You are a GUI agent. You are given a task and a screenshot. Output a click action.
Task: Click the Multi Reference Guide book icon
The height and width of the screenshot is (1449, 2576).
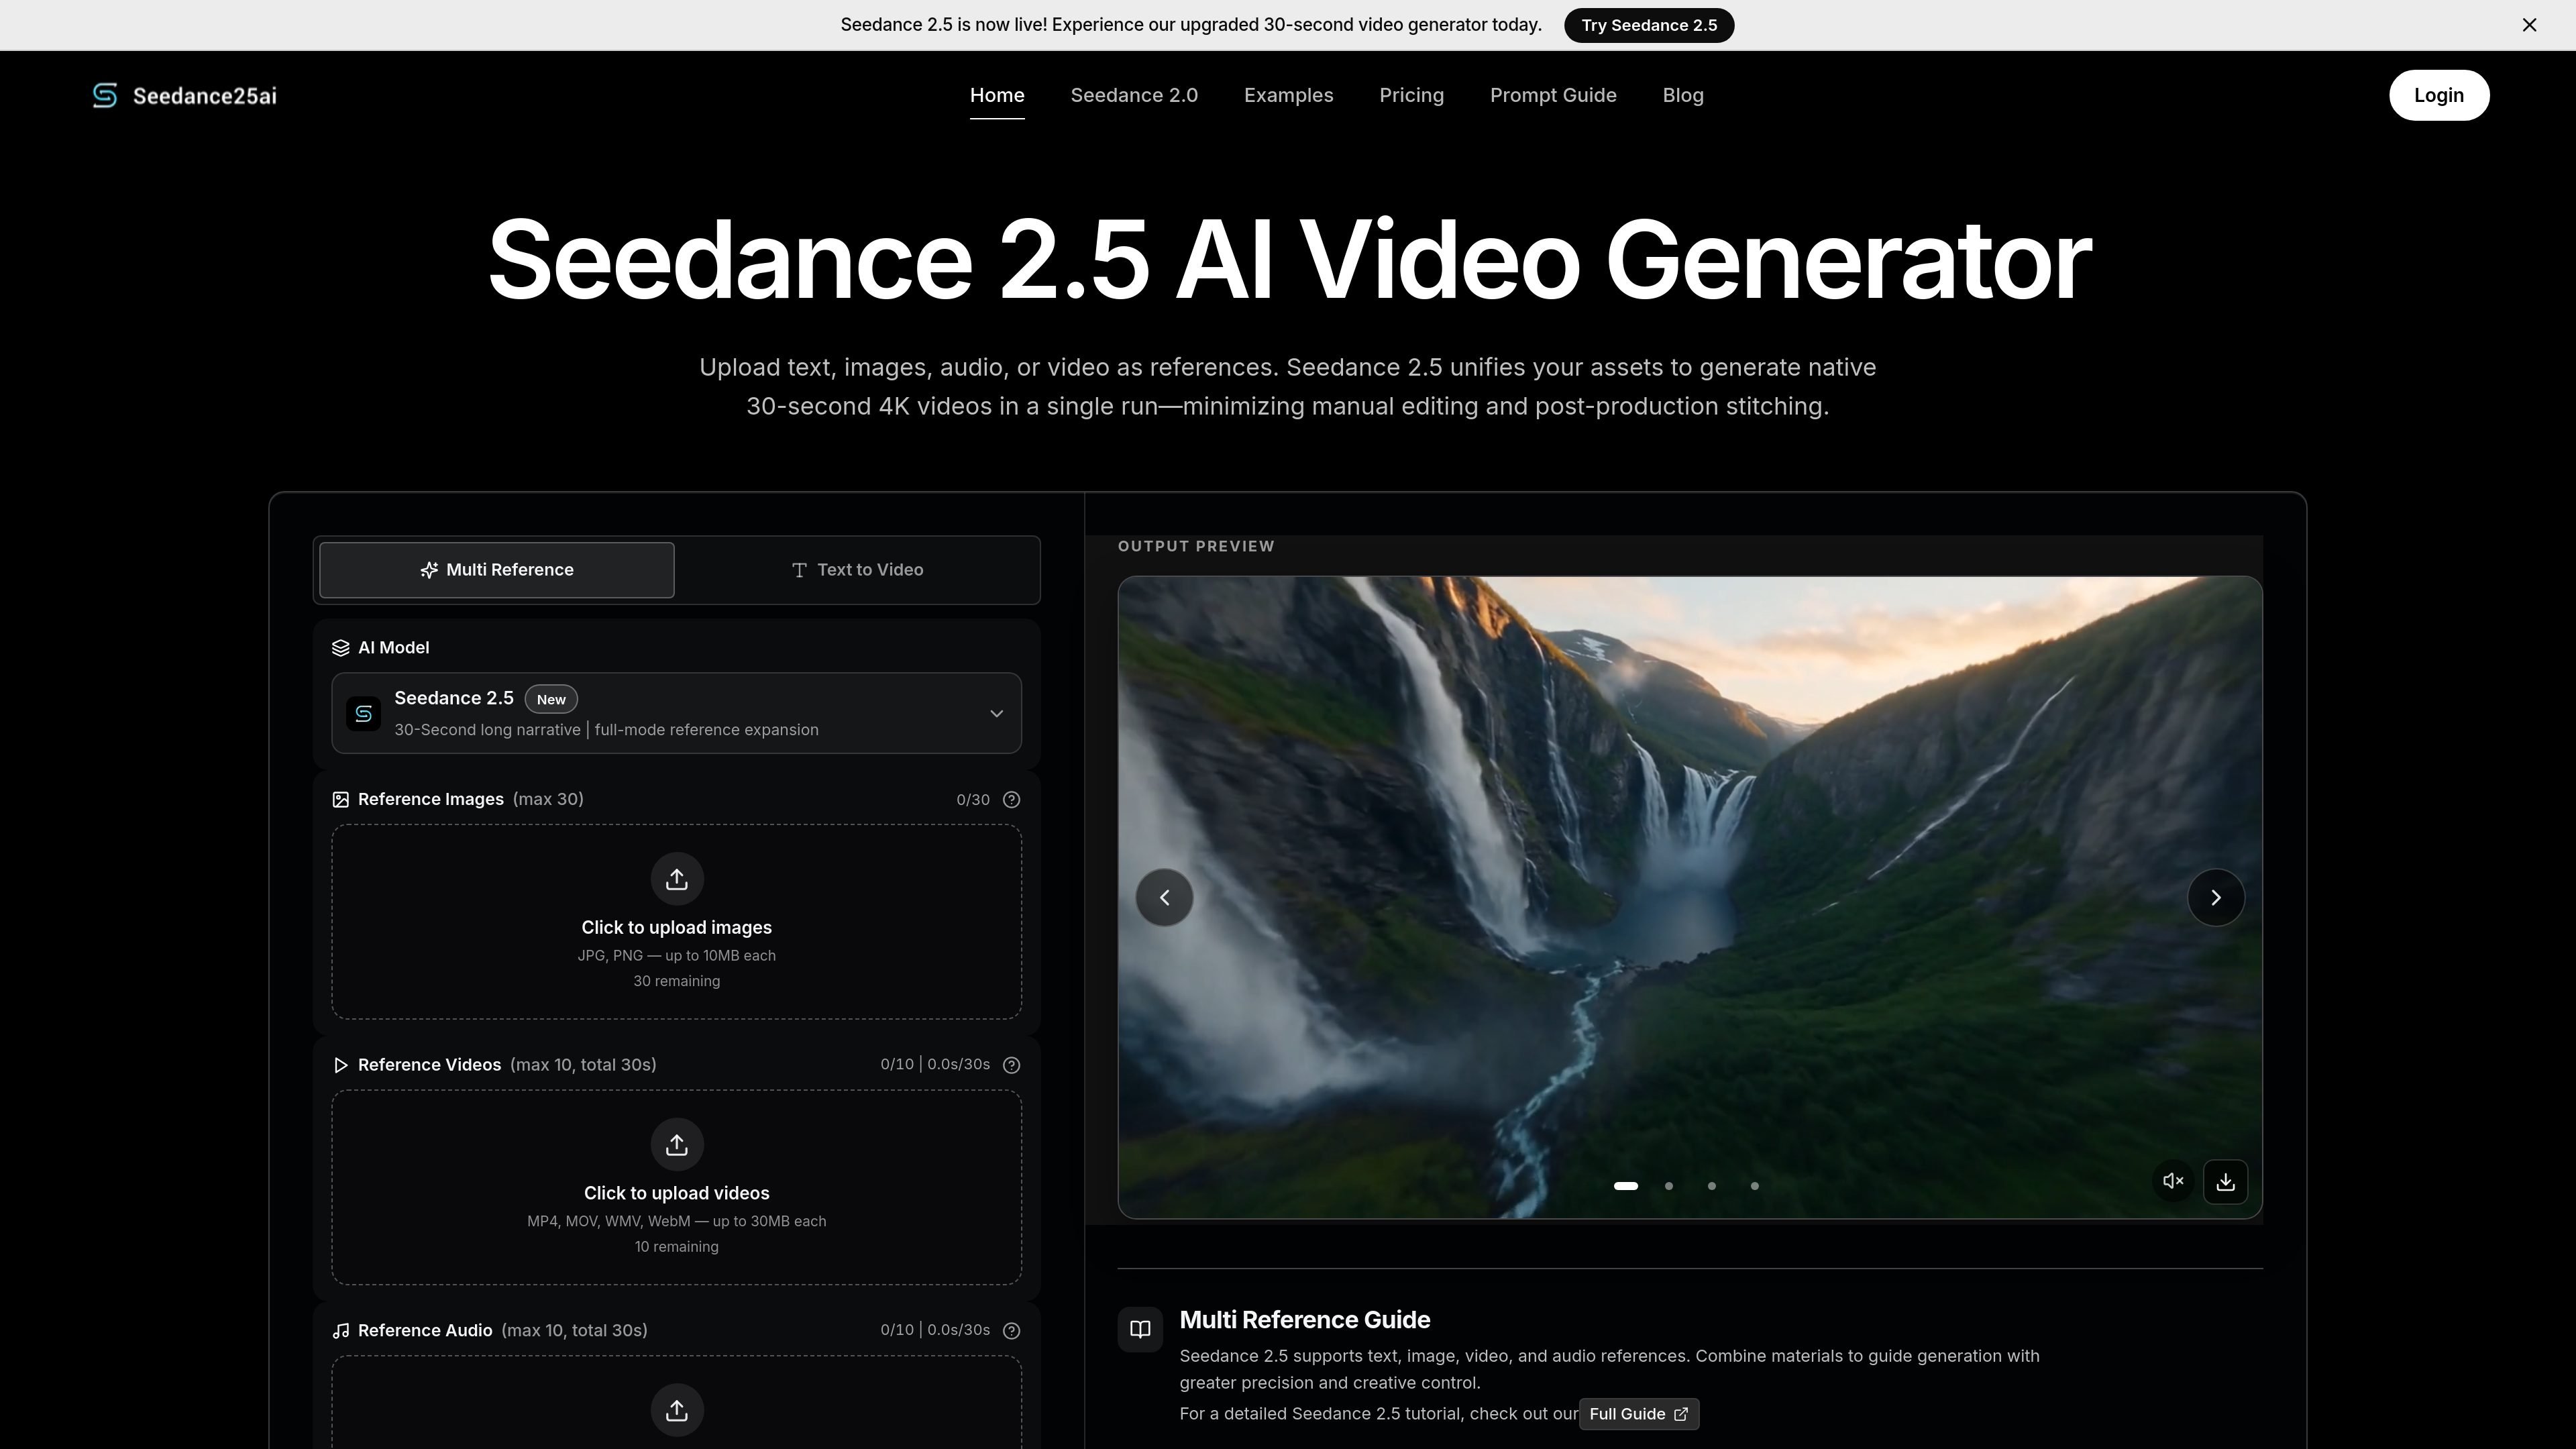[x=1140, y=1329]
